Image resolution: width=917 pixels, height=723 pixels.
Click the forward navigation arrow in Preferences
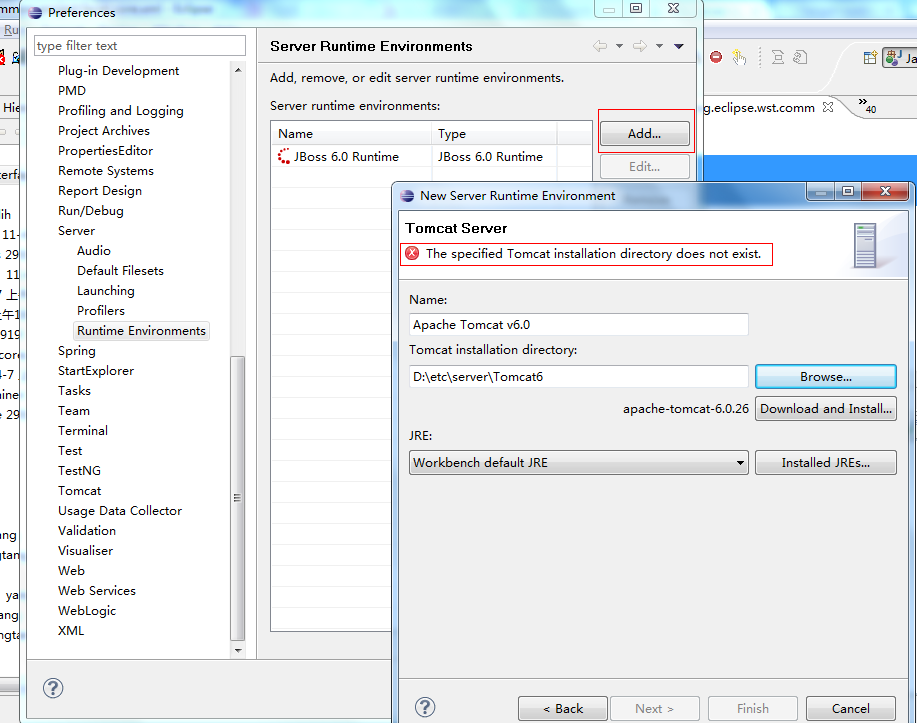tap(640, 46)
